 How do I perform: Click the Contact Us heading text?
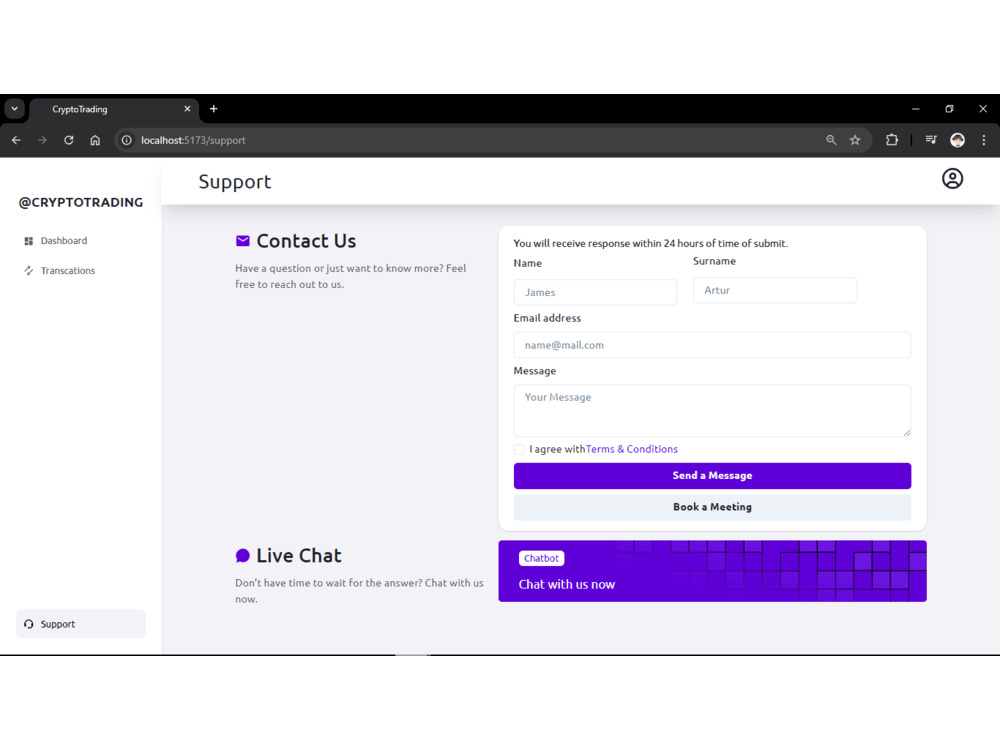[x=306, y=241]
